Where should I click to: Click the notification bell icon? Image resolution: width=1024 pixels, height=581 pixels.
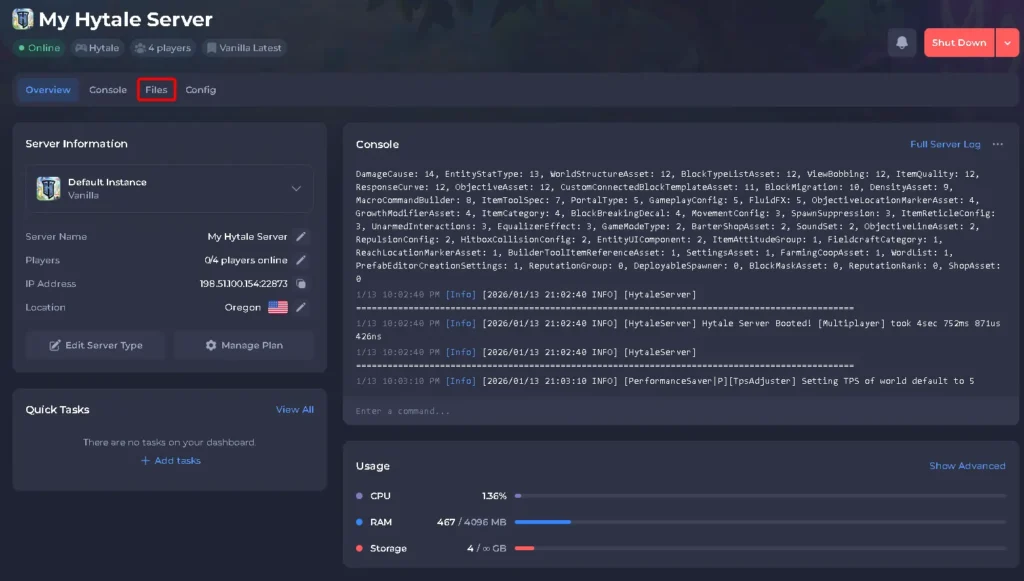point(902,42)
